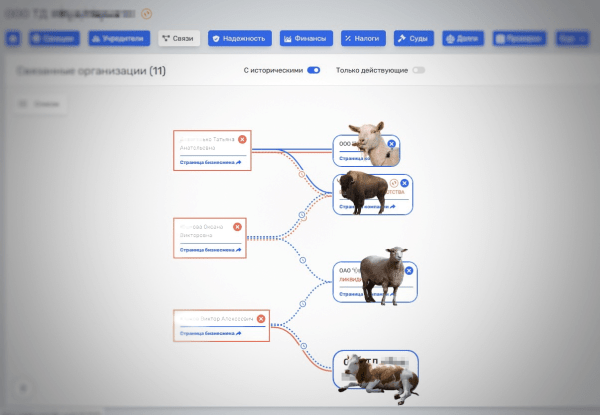Go to the Налоги tab
The height and width of the screenshot is (415, 600).
[362, 39]
